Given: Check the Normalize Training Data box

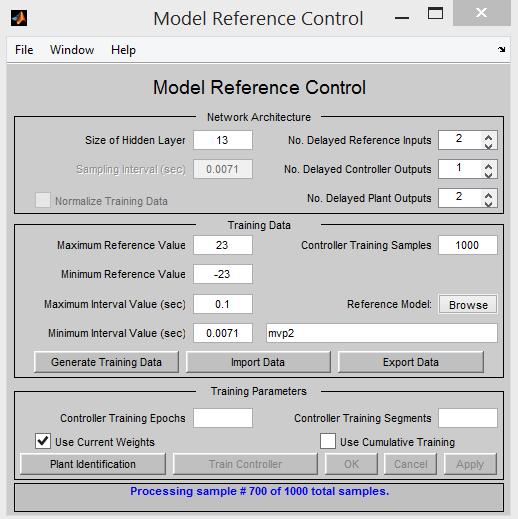Looking at the screenshot, I should (43, 200).
